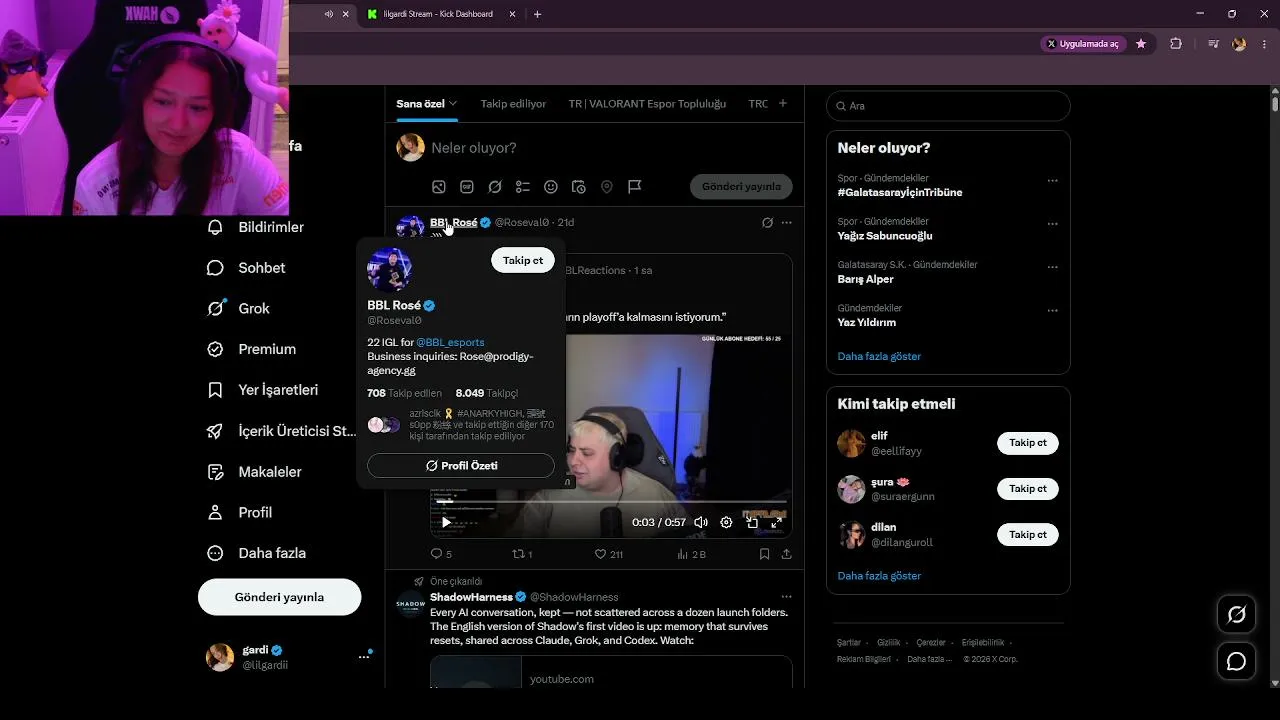Follow elif with Takip et
The width and height of the screenshot is (1280, 720).
1028,443
